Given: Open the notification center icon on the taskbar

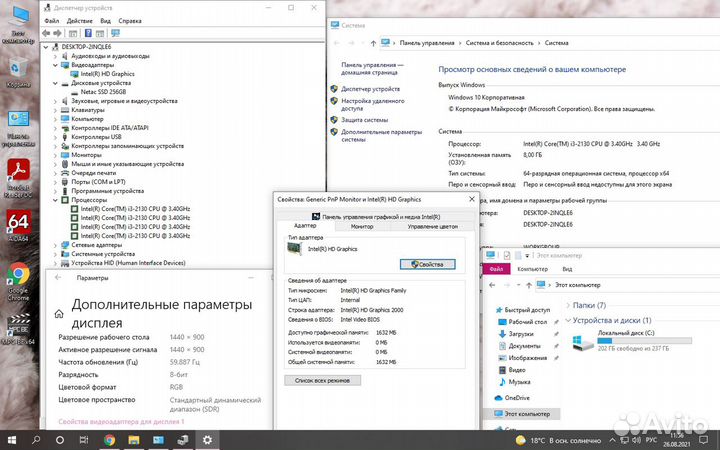Looking at the screenshot, I should (703, 440).
